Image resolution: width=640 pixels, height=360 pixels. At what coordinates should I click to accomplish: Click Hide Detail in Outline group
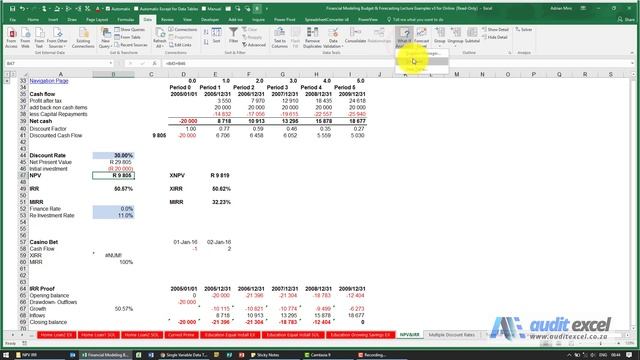(495, 37)
